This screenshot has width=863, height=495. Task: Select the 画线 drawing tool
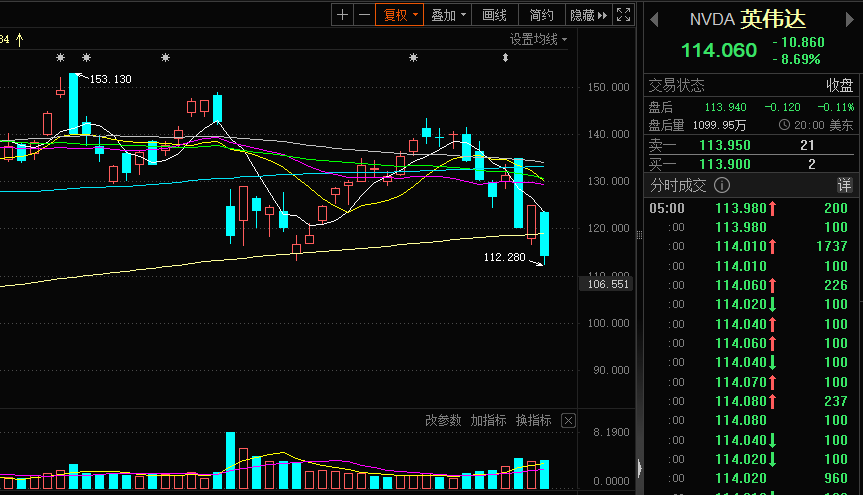pos(495,14)
